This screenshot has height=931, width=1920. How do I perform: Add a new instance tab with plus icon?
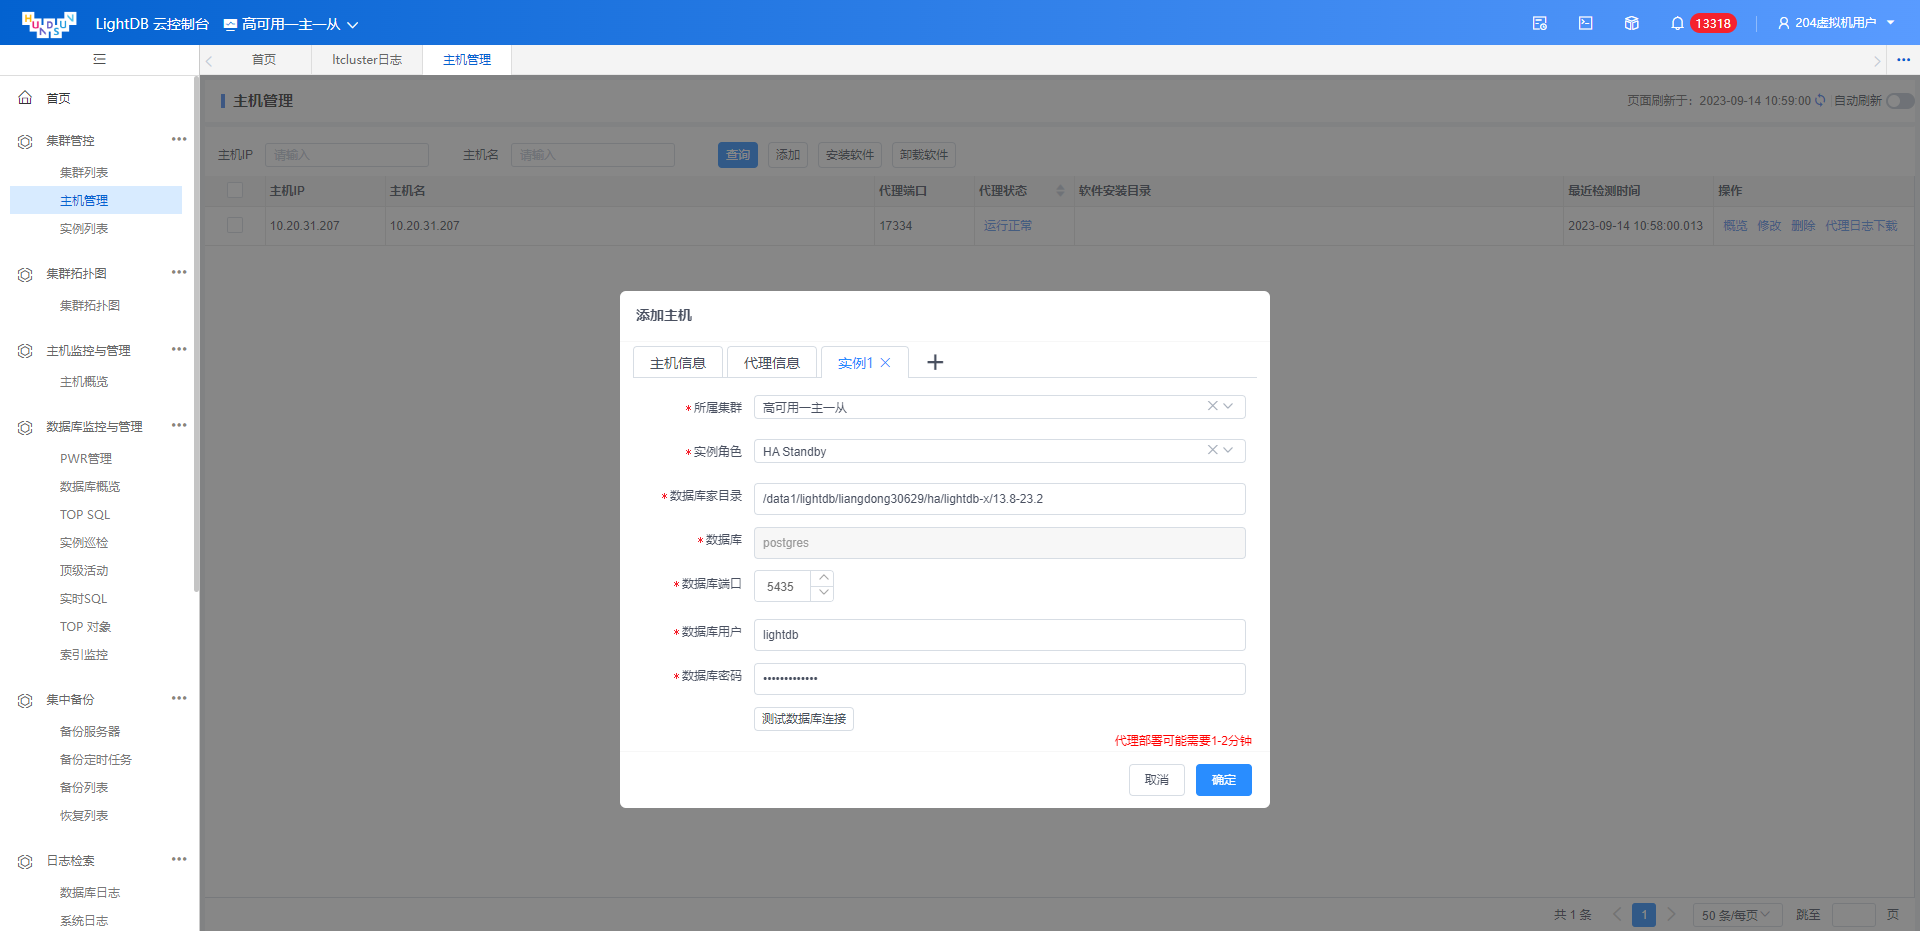935,362
